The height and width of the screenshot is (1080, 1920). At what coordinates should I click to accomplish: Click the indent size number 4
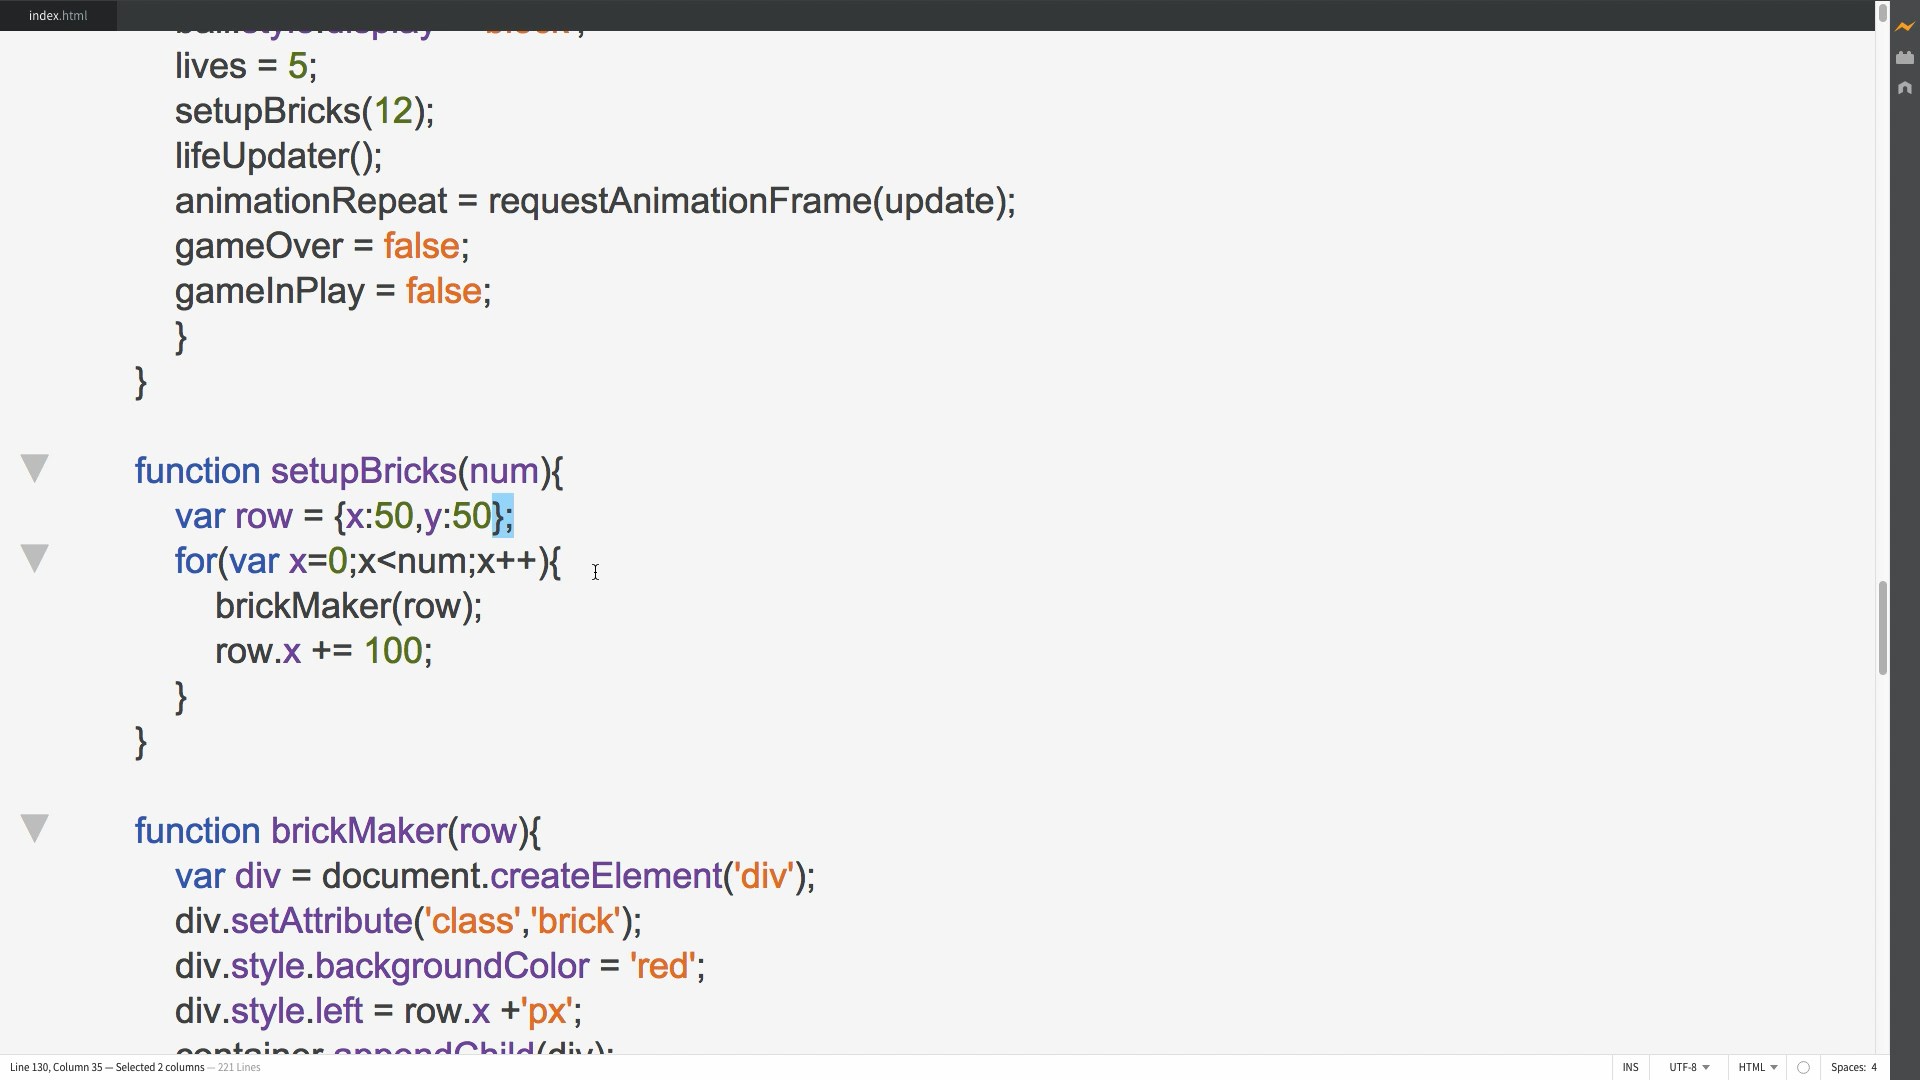pos(1874,1068)
